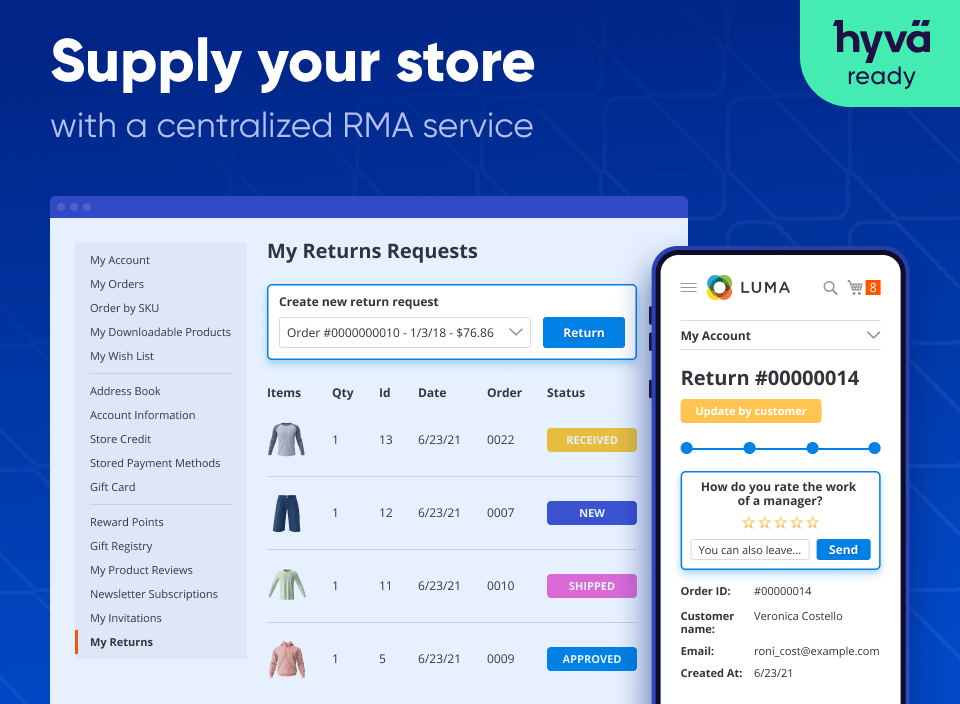The height and width of the screenshot is (704, 960).
Task: Click customer name Veronica Costello
Action: point(798,616)
